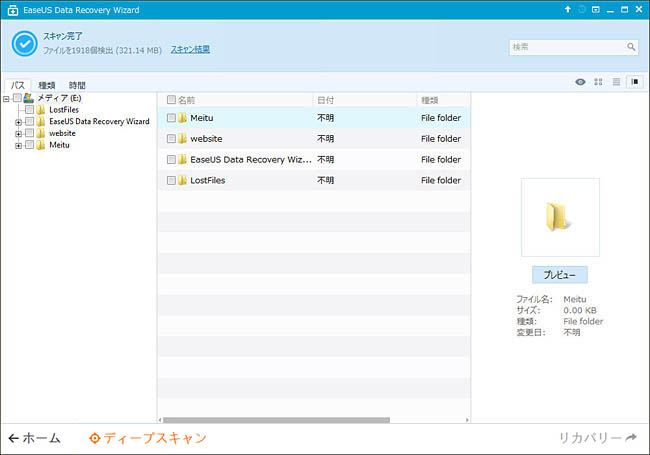Click the deep scan target icon
The image size is (650, 455).
point(95,438)
